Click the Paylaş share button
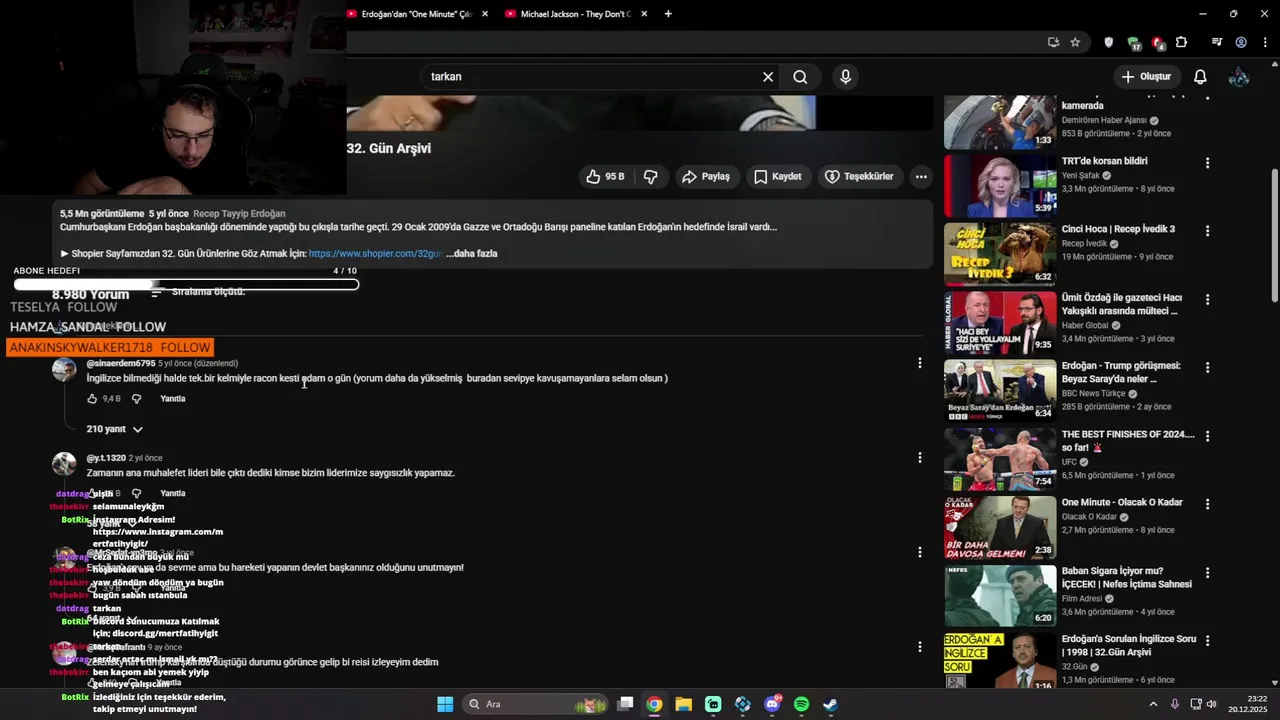1280x720 pixels. point(706,176)
